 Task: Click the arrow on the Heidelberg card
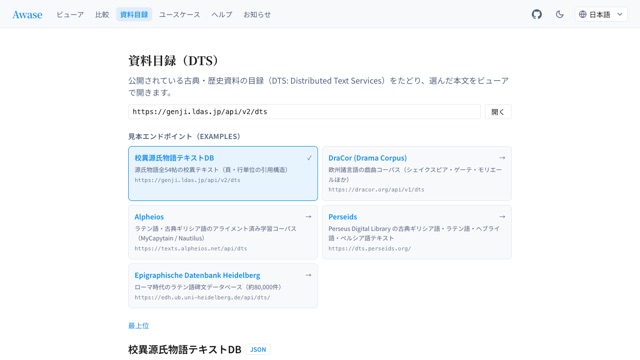(308, 275)
